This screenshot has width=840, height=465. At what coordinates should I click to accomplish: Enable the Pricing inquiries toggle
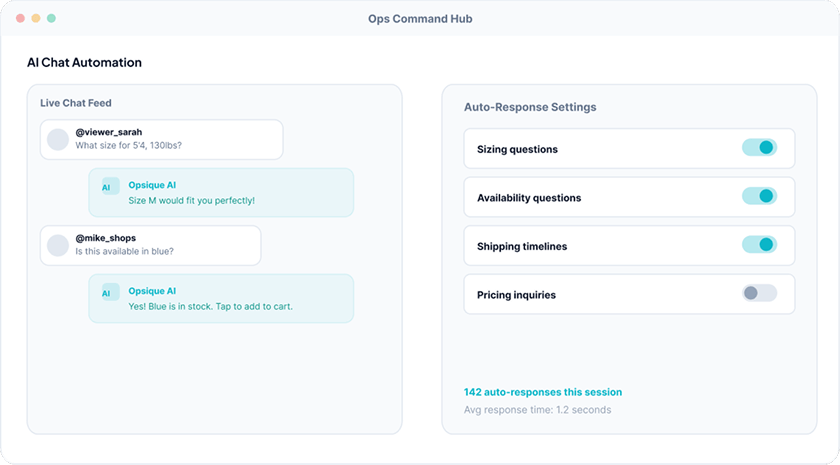[759, 293]
